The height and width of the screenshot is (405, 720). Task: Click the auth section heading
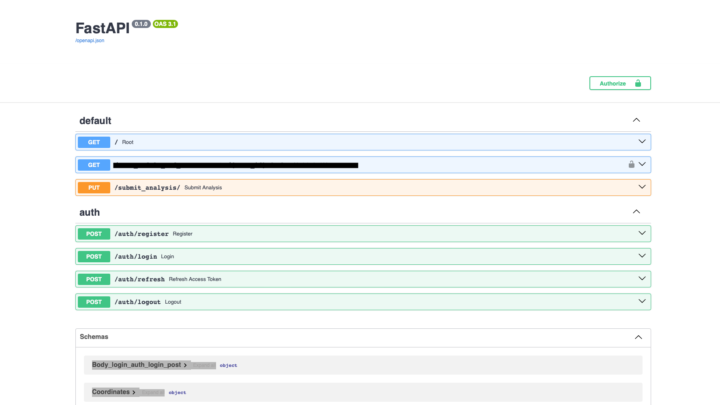90,212
